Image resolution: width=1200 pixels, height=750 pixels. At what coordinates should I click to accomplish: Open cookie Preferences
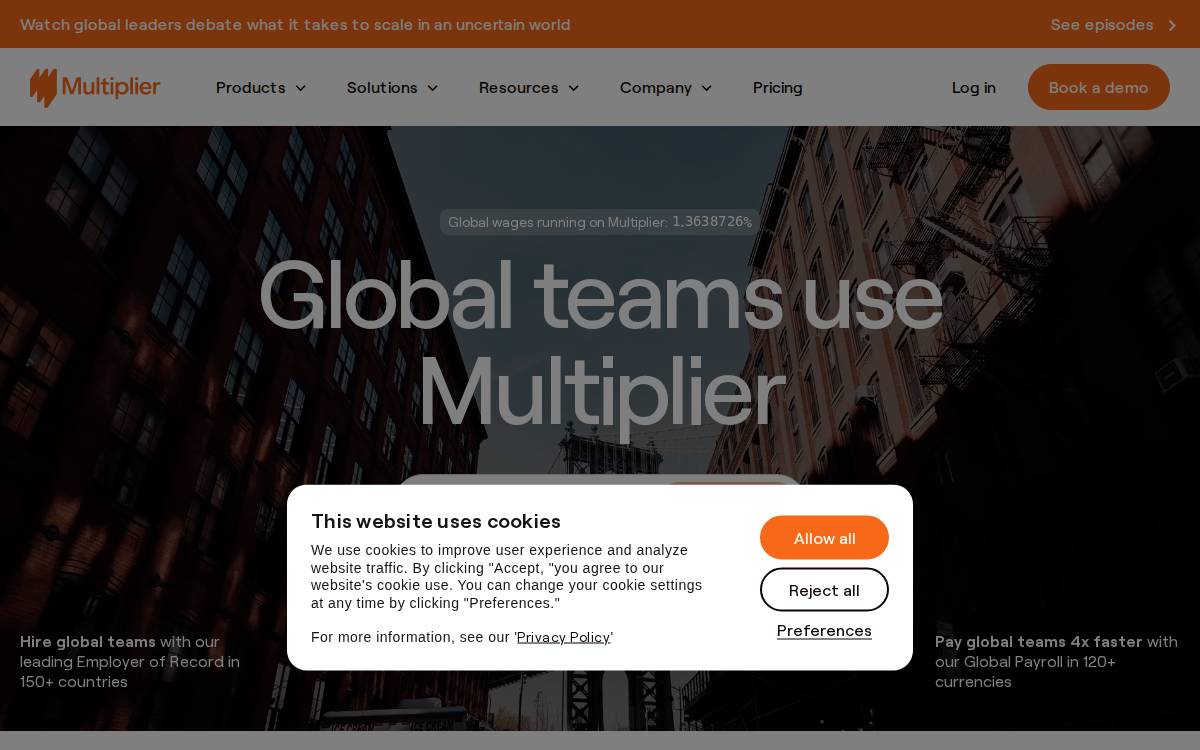tap(824, 631)
